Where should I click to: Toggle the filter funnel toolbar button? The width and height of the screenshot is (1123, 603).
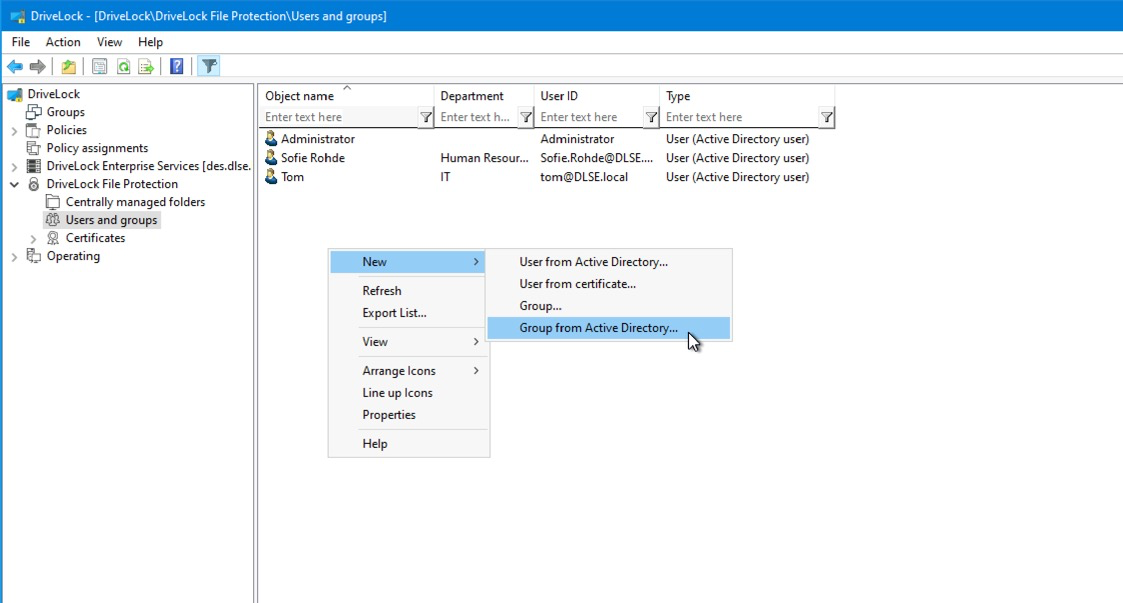pyautogui.click(x=208, y=67)
